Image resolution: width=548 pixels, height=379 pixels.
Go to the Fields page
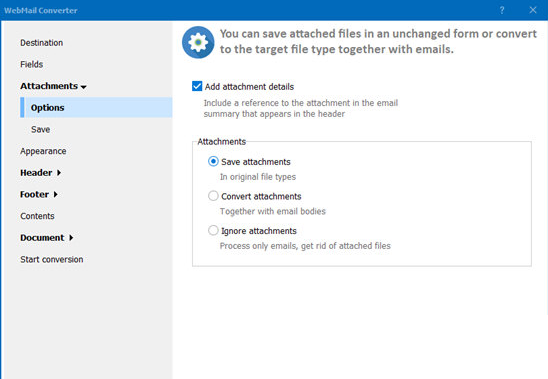tap(31, 64)
